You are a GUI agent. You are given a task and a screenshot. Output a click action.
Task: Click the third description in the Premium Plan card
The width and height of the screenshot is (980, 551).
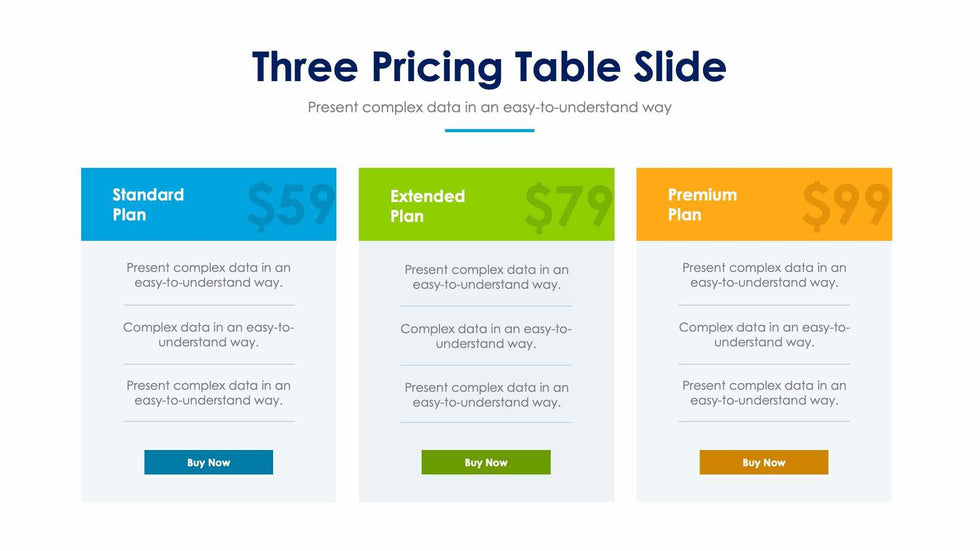764,392
